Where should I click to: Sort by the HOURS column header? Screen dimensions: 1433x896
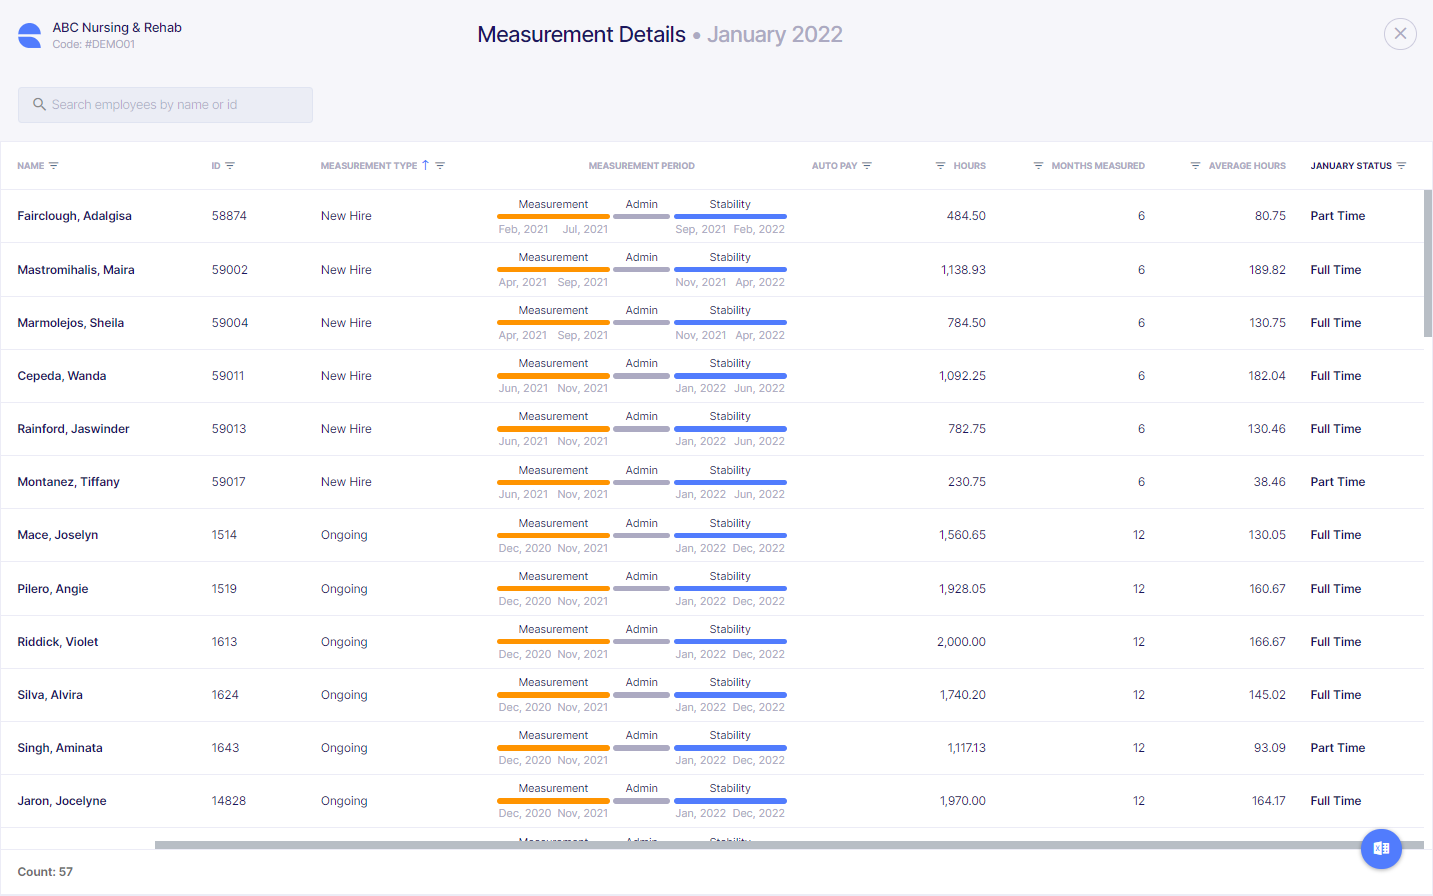point(969,166)
